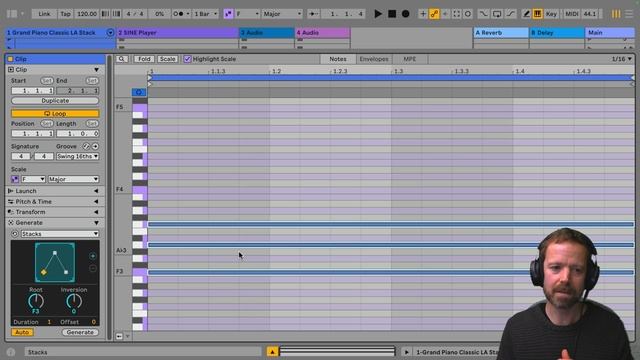Stop playback with the Stop button
Image resolution: width=640 pixels, height=360 pixels.
pyautogui.click(x=392, y=14)
